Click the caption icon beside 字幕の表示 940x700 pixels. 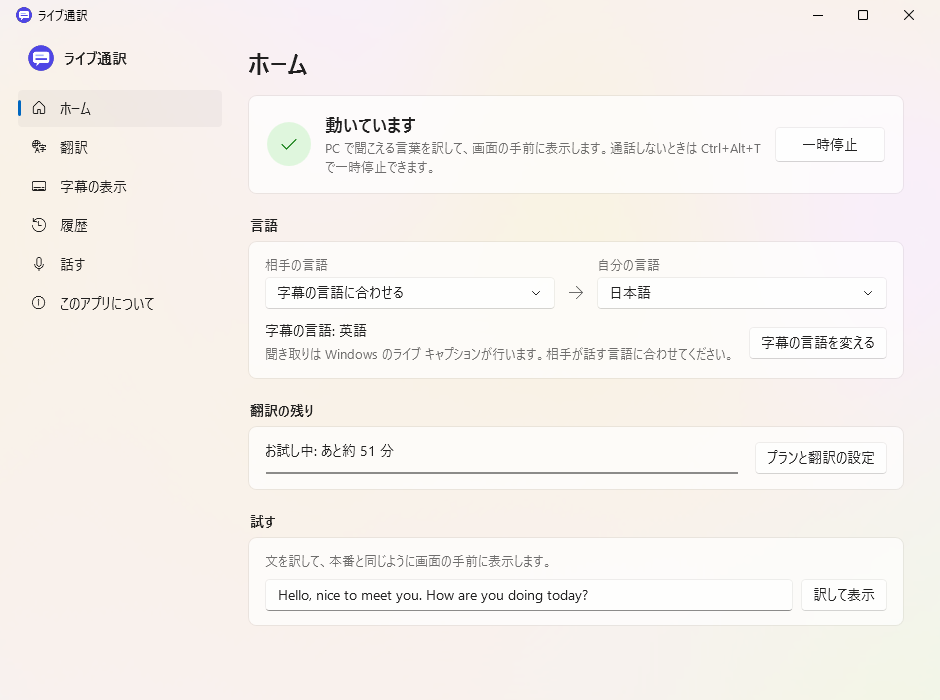pyautogui.click(x=39, y=186)
